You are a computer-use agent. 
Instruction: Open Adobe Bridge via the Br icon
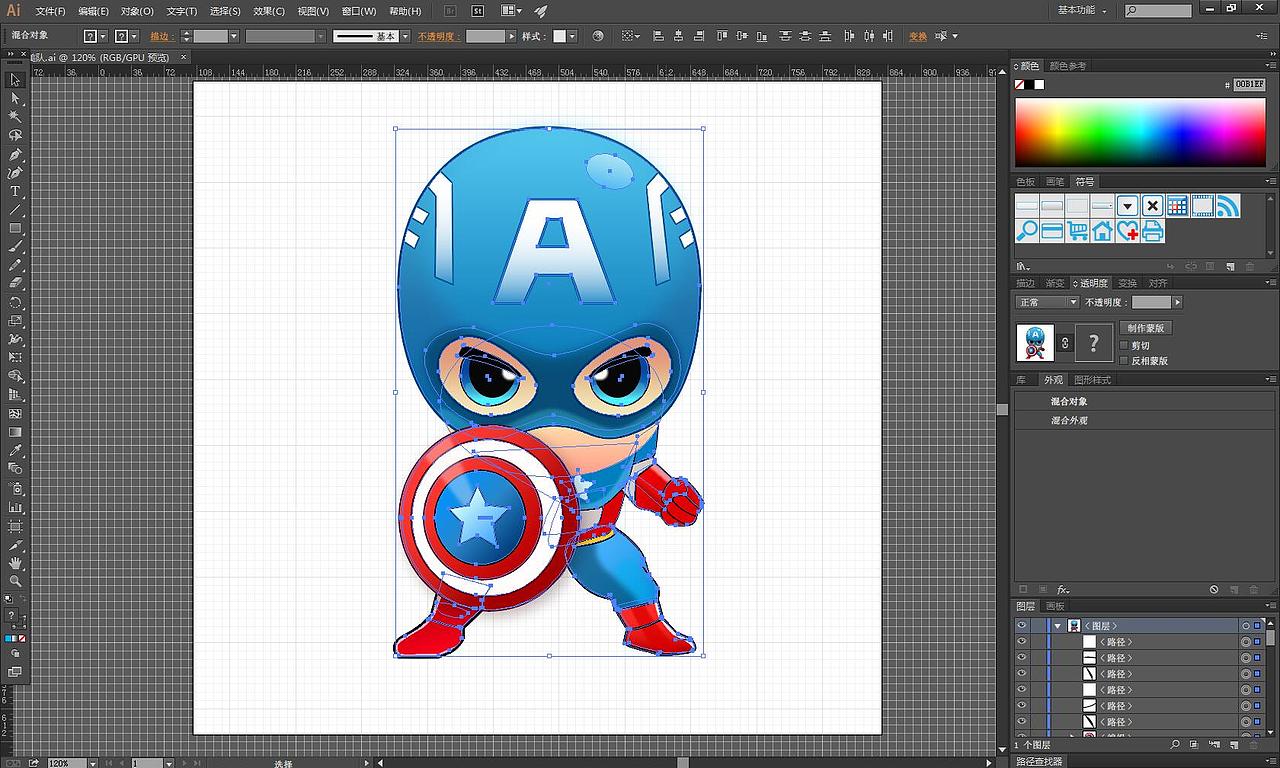[450, 11]
